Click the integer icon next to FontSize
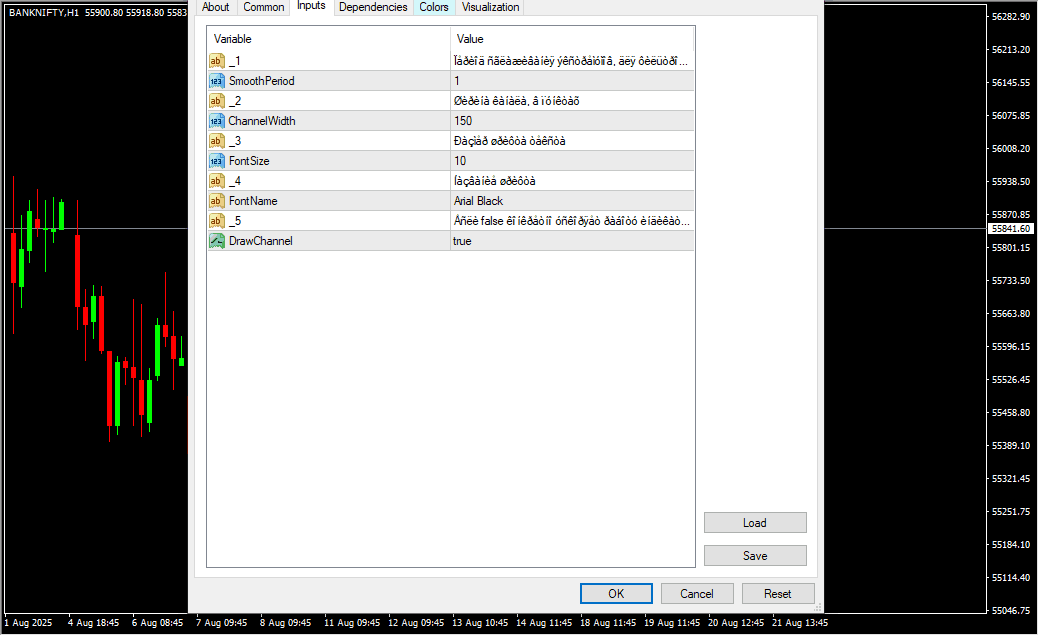This screenshot has width=1039, height=636. (x=216, y=161)
